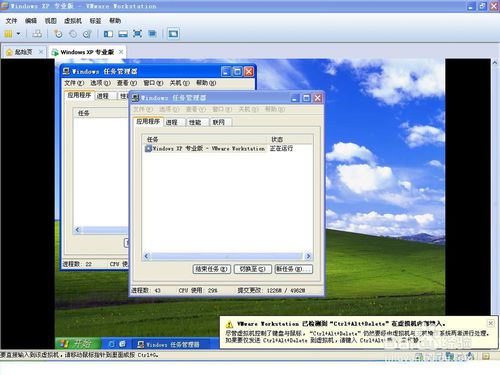The width and height of the screenshot is (500, 375).
Task: Click the scroll up arrow on VM view scrollbar
Action: point(495,63)
